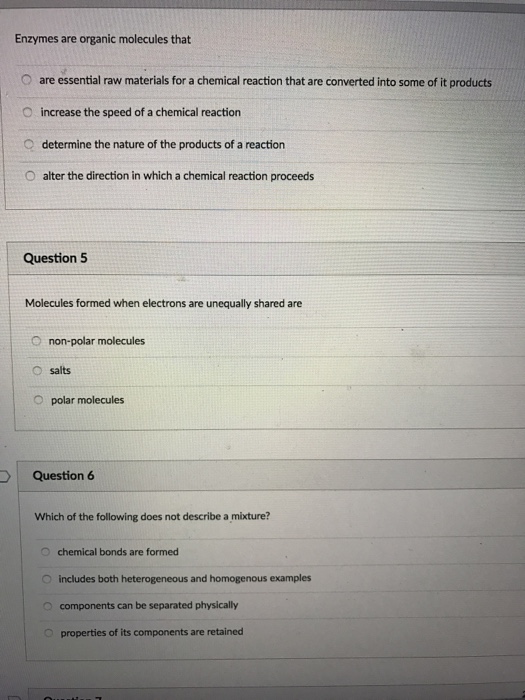Image resolution: width=525 pixels, height=700 pixels.
Task: Click the flag marker beside Question 6
Action: pyautogui.click(x=4, y=476)
